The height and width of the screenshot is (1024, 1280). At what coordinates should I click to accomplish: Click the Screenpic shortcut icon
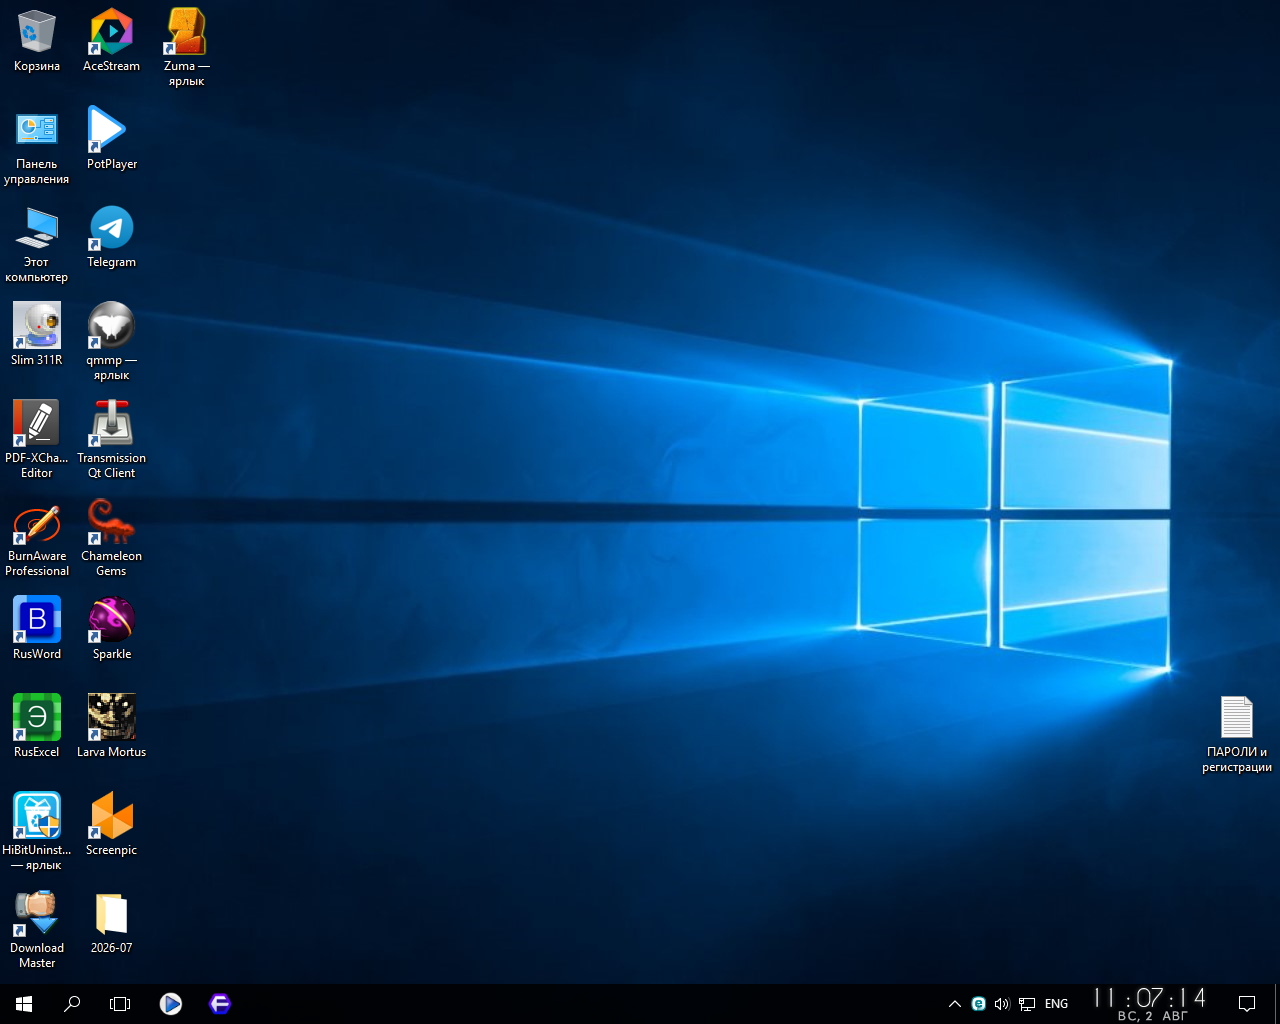111,825
